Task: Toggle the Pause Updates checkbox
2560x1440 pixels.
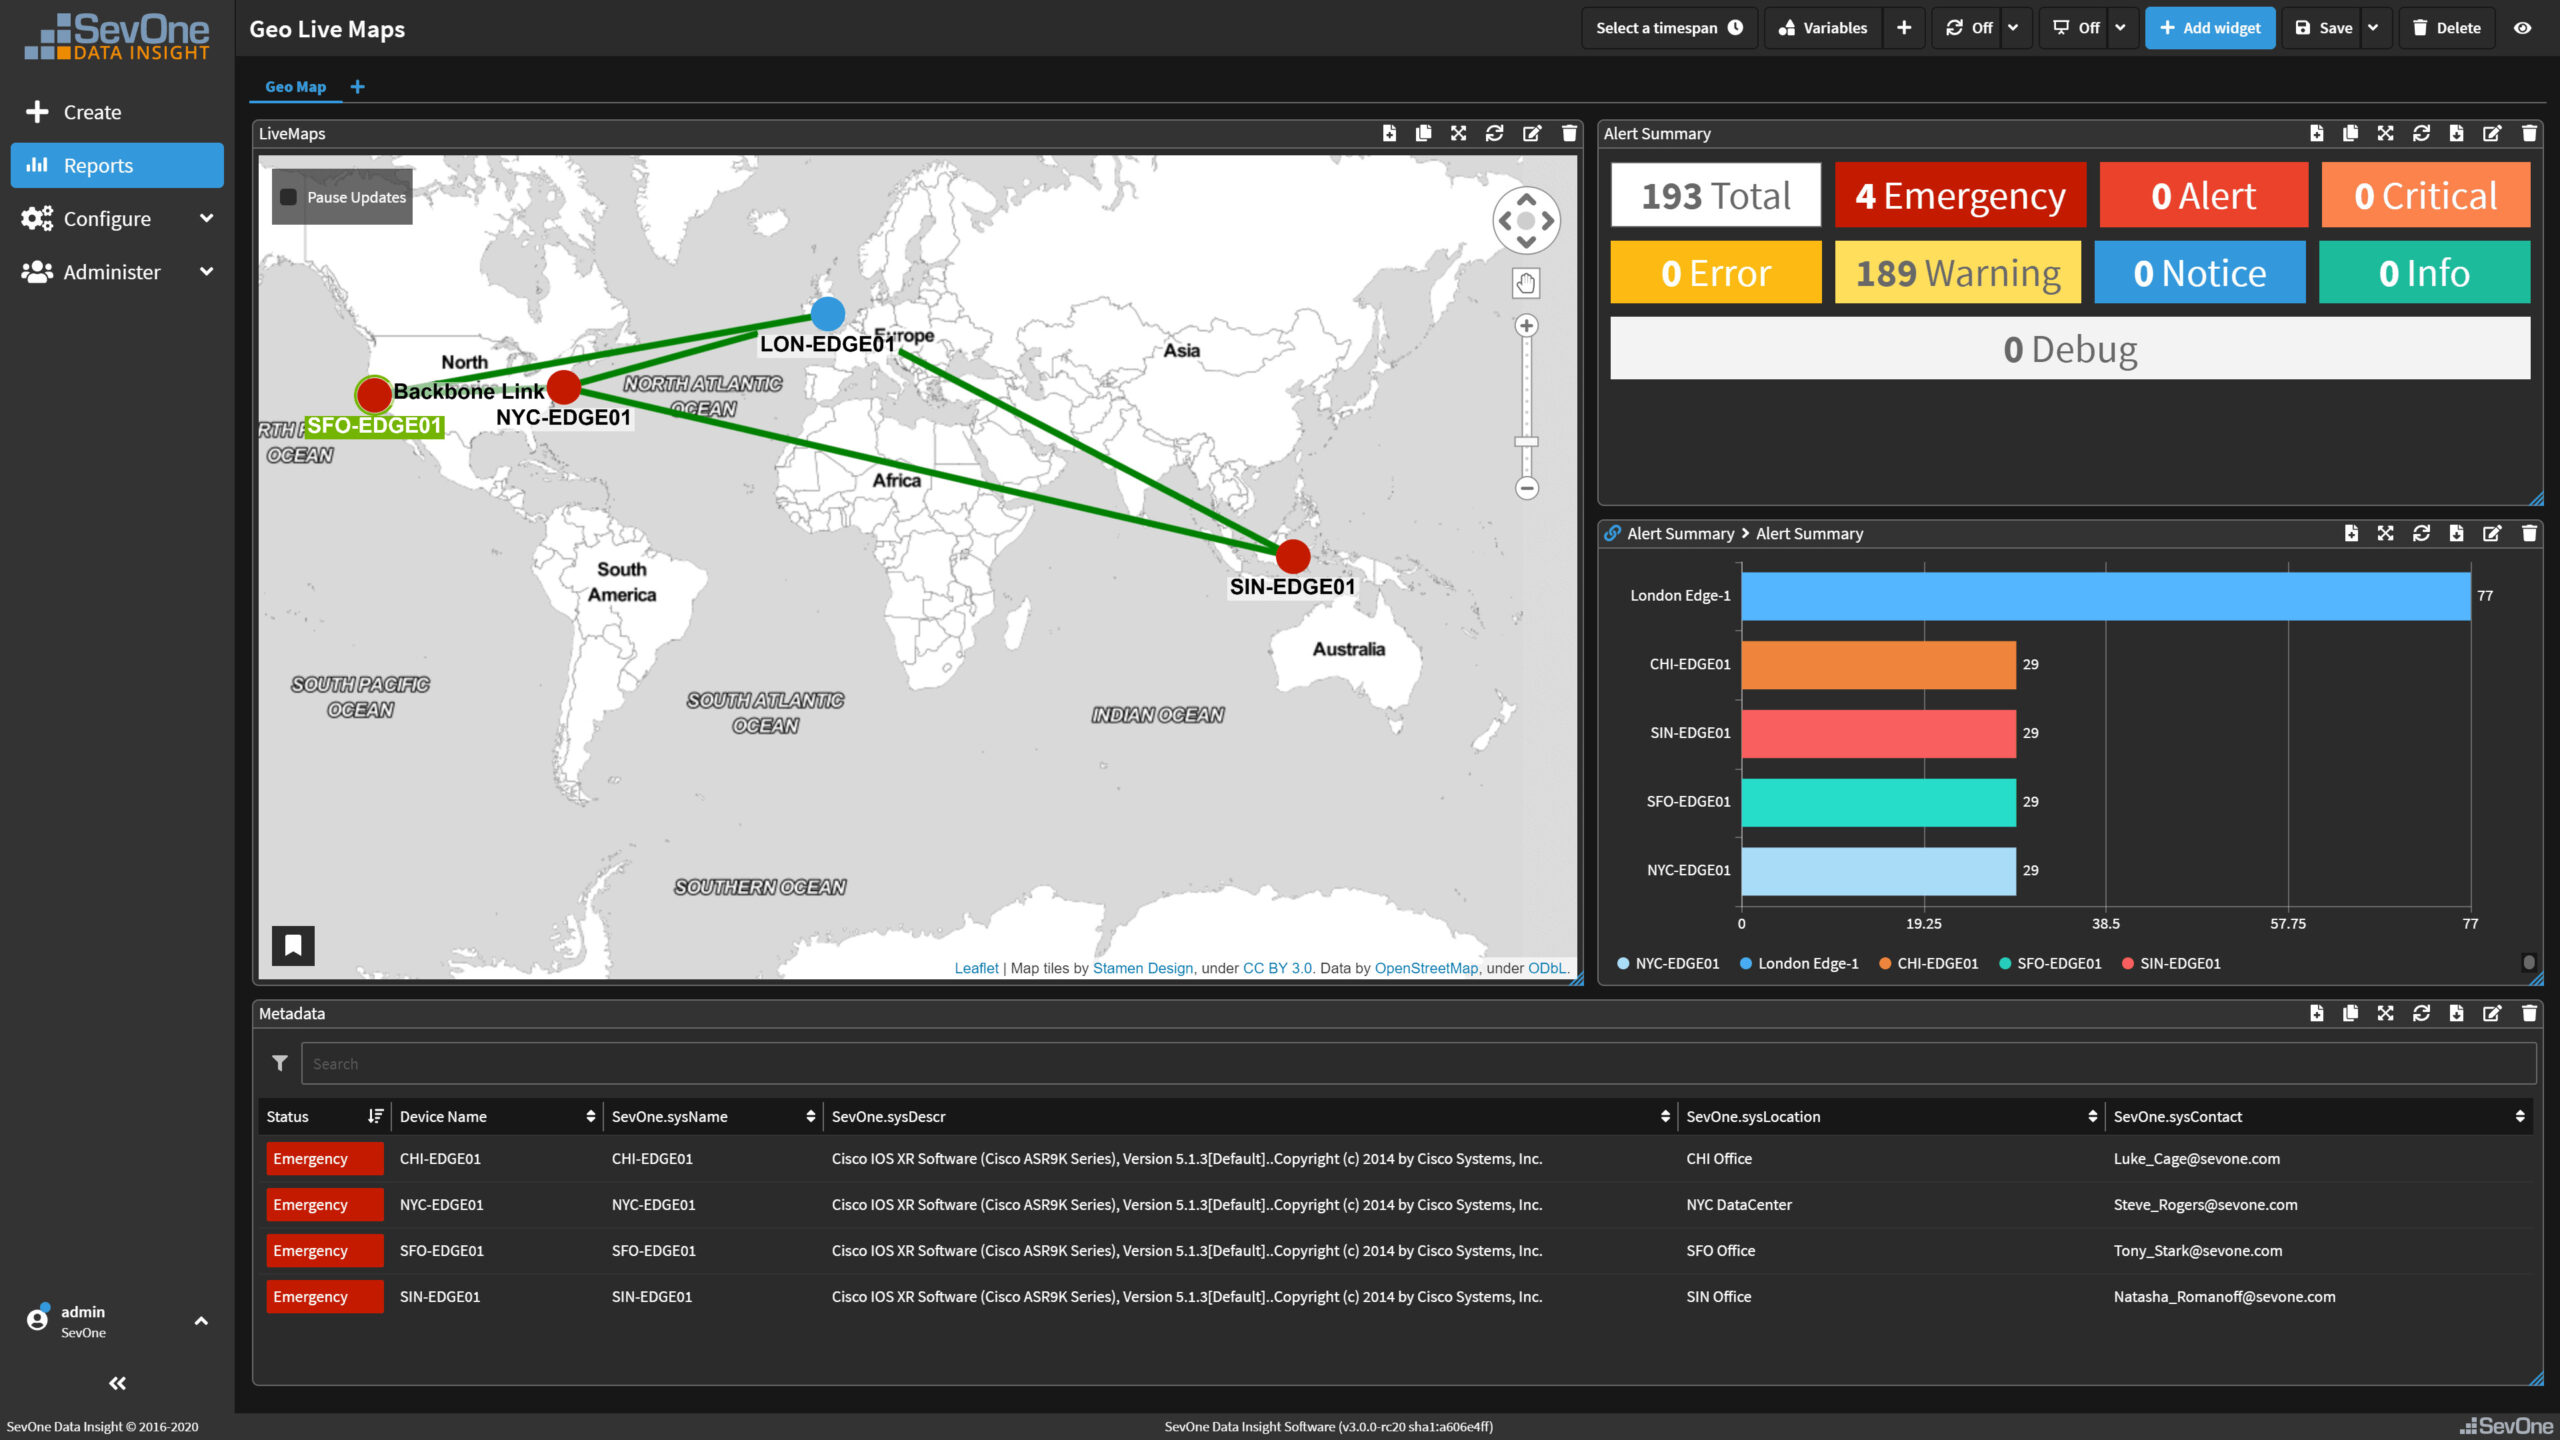Action: pyautogui.click(x=288, y=197)
